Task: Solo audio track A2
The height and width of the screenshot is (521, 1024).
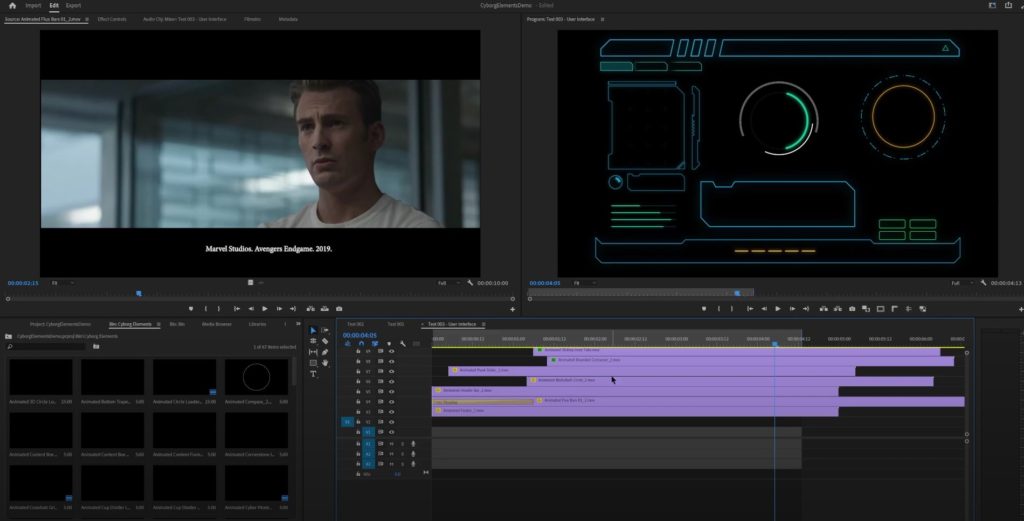Action: point(402,454)
